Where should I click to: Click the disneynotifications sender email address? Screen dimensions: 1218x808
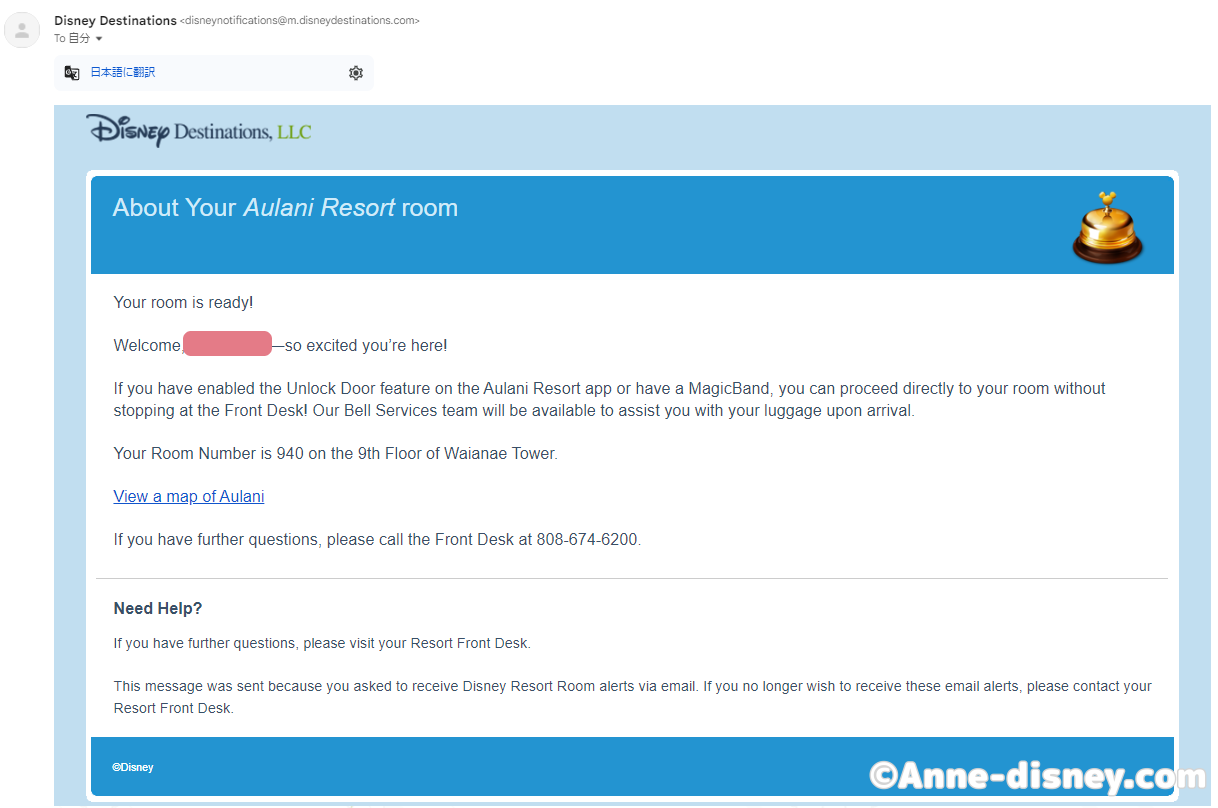300,20
